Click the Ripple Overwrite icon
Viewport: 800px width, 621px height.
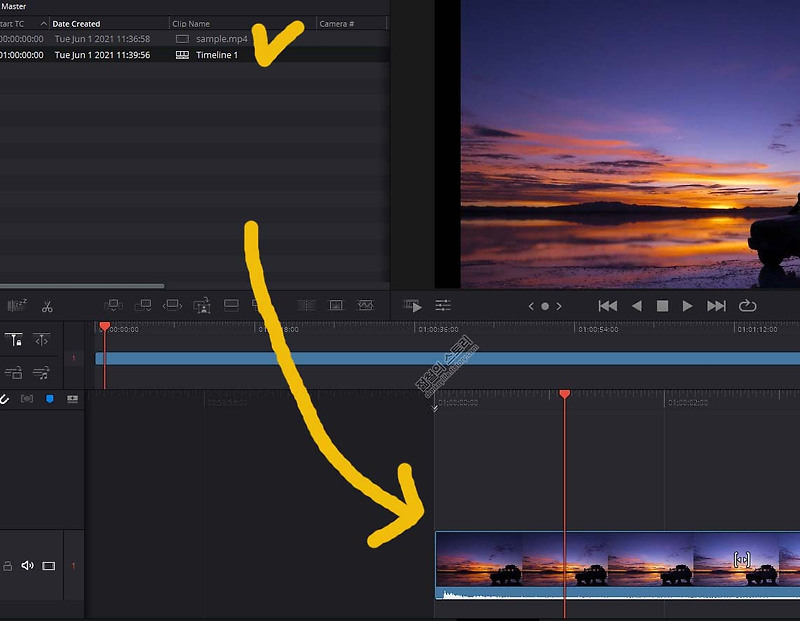point(172,305)
